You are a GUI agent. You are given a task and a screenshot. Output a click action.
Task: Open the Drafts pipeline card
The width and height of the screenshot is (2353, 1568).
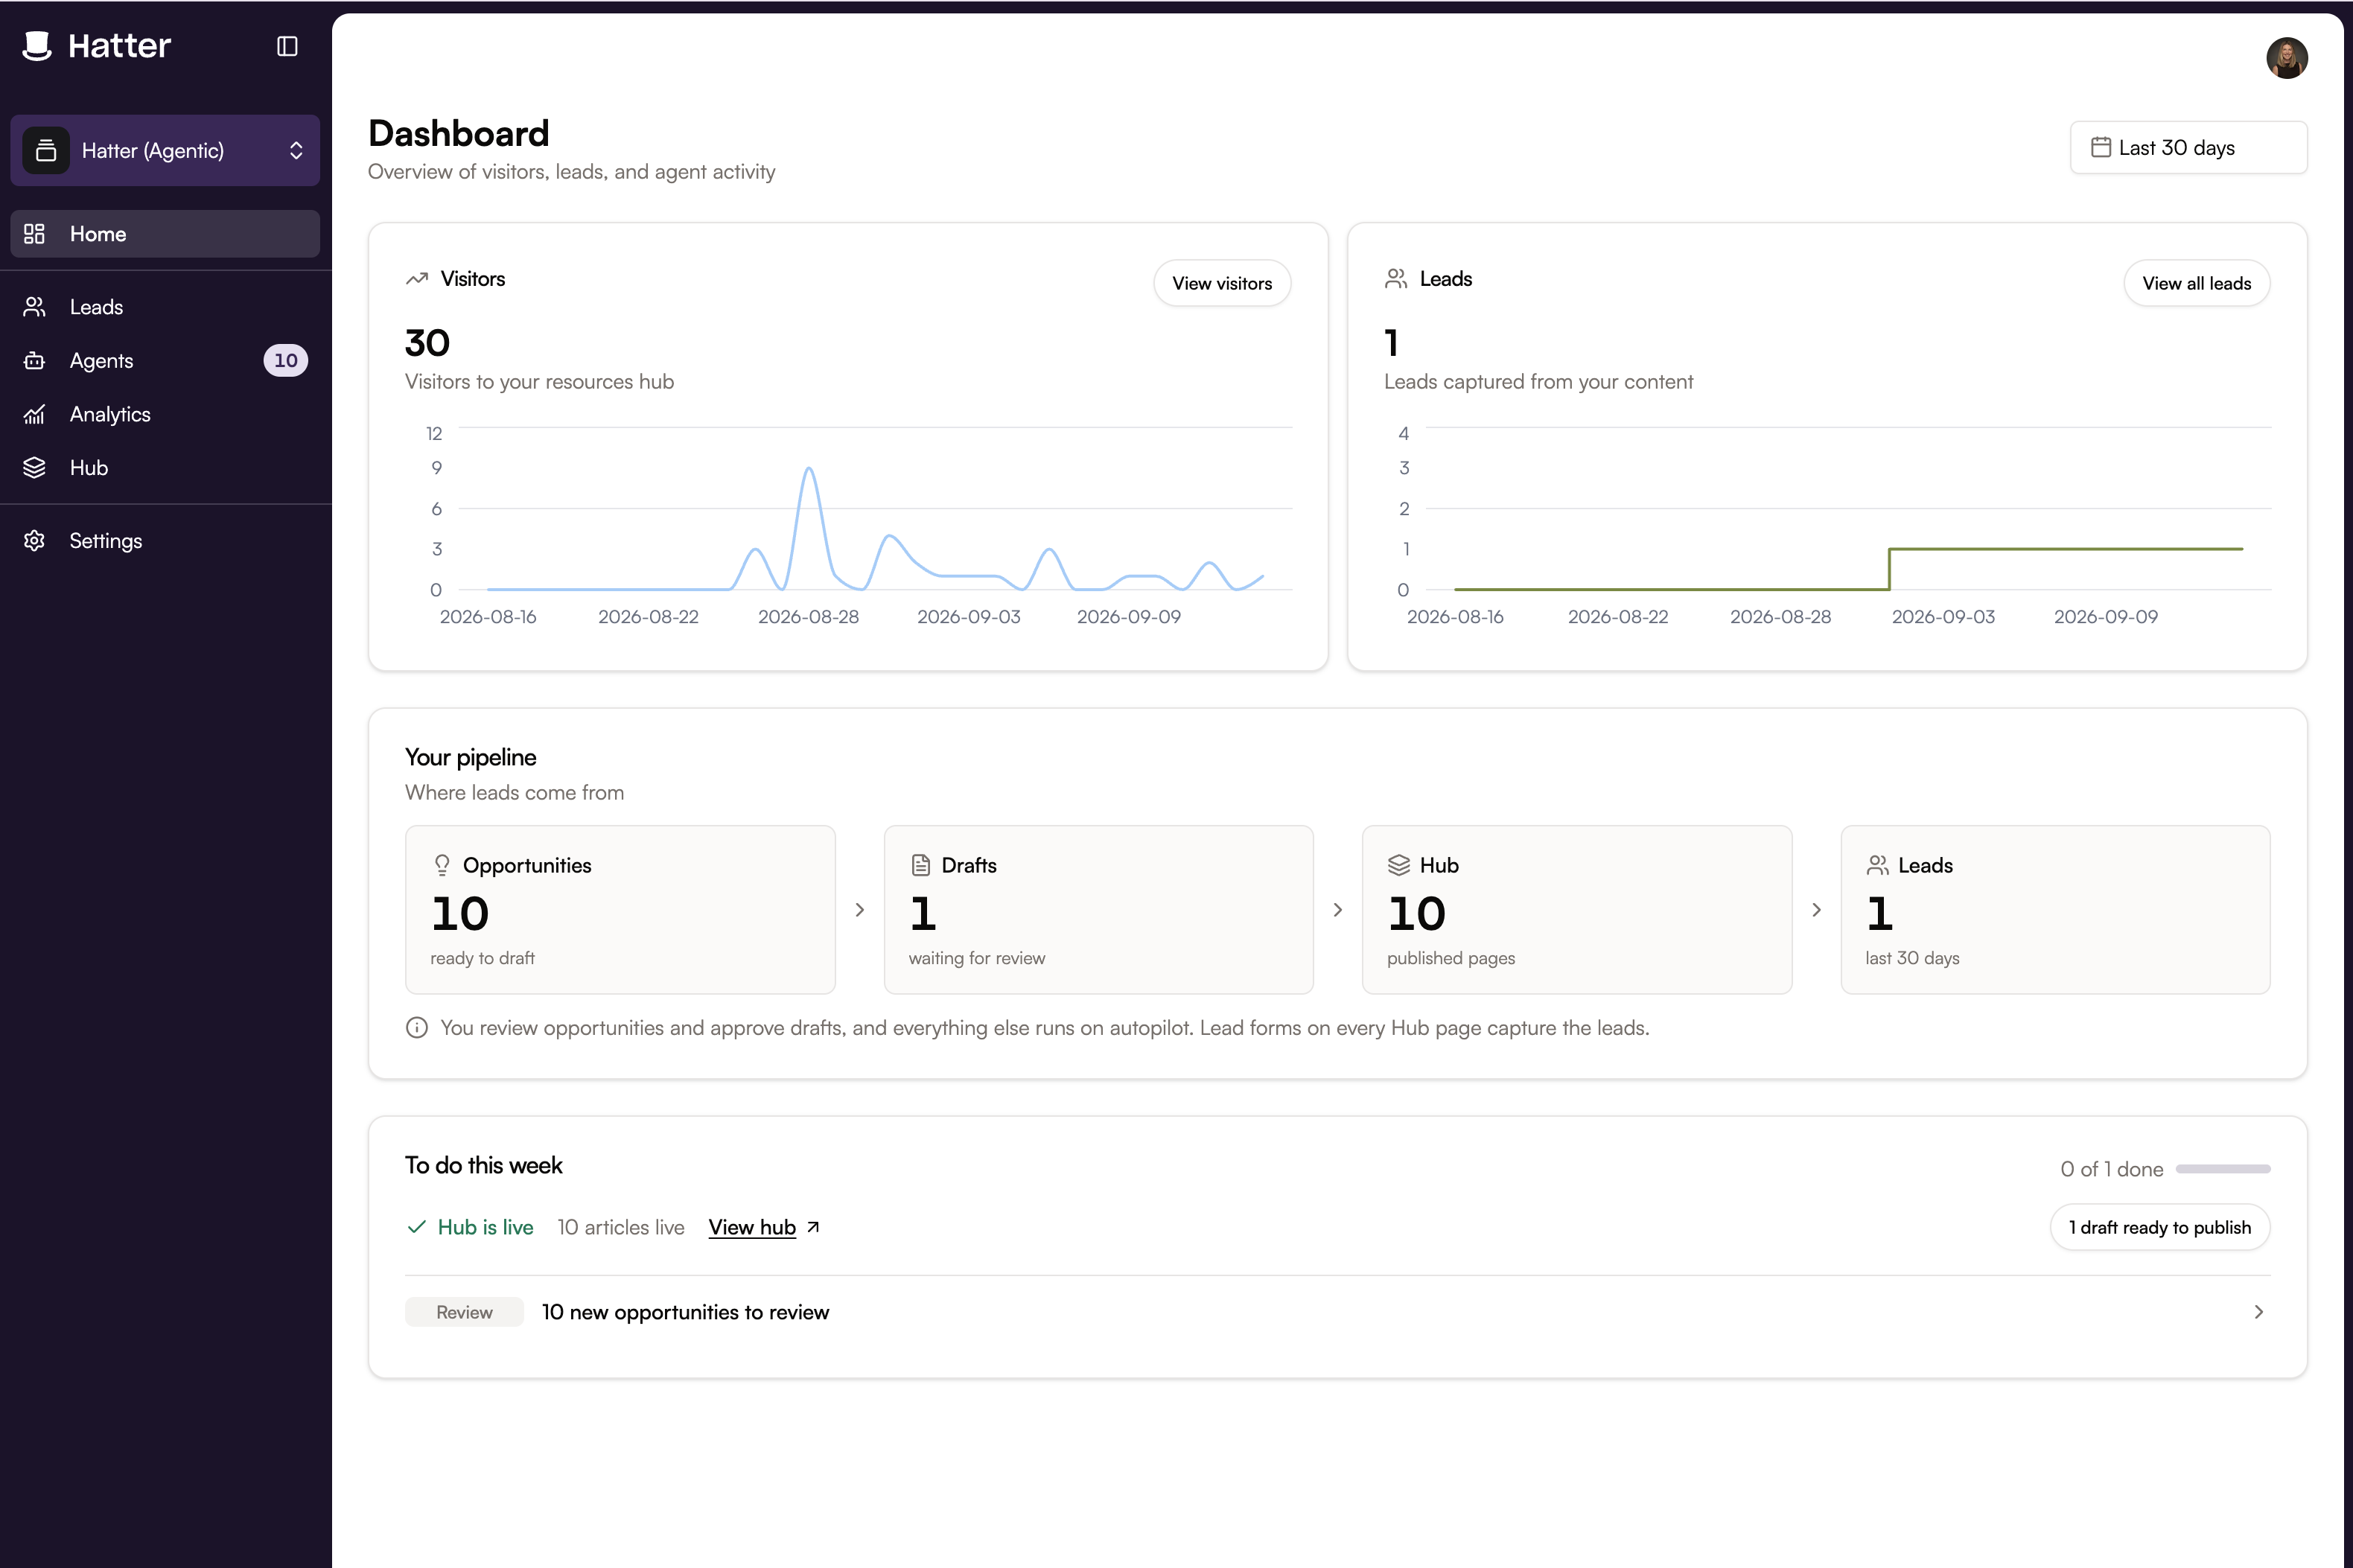[1098, 910]
